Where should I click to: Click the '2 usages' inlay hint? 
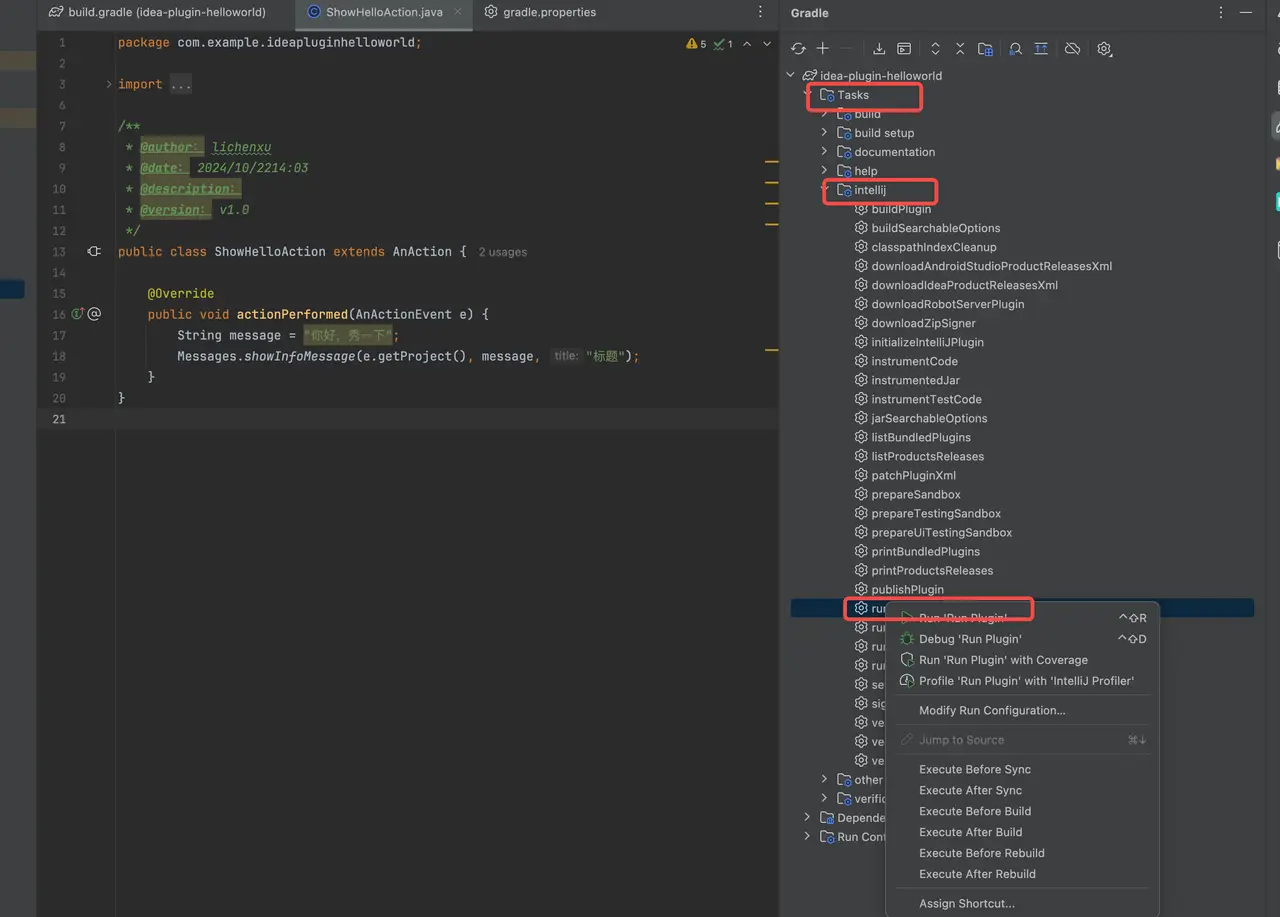[x=502, y=252]
